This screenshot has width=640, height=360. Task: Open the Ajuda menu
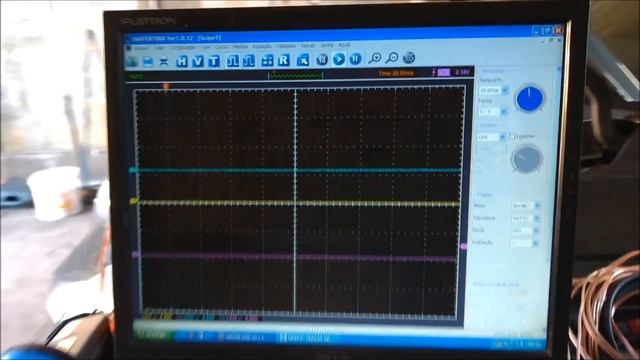point(344,45)
